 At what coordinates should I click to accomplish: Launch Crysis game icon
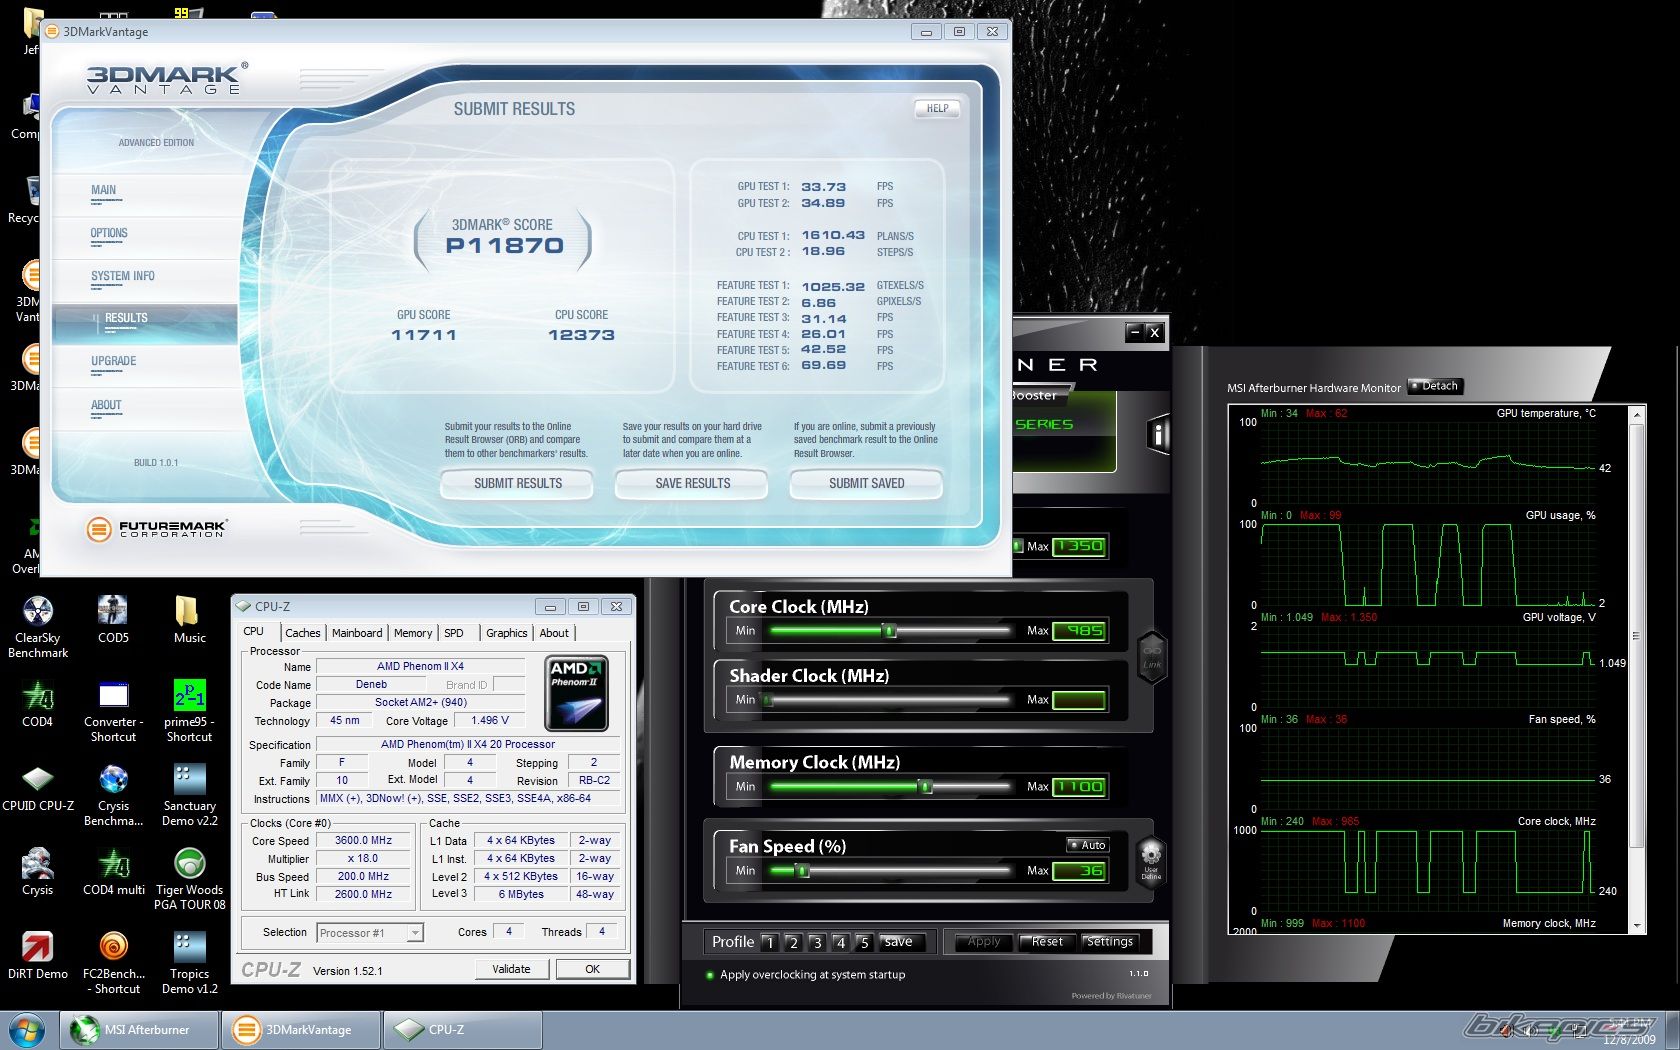(38, 872)
